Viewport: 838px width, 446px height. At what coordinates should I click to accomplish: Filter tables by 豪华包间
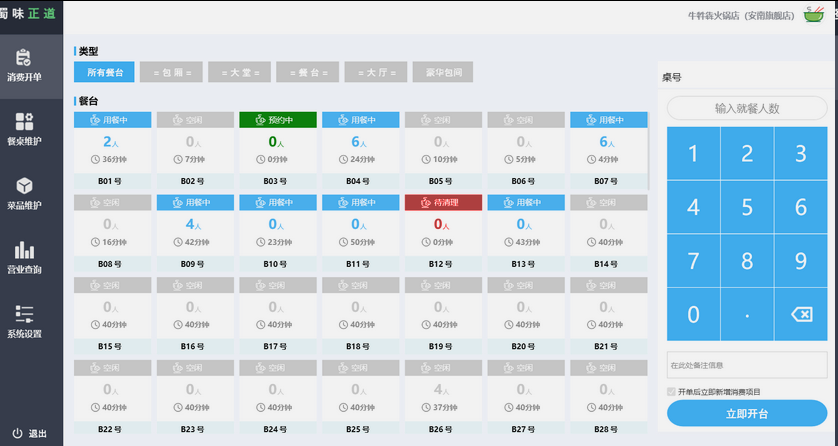coord(441,72)
